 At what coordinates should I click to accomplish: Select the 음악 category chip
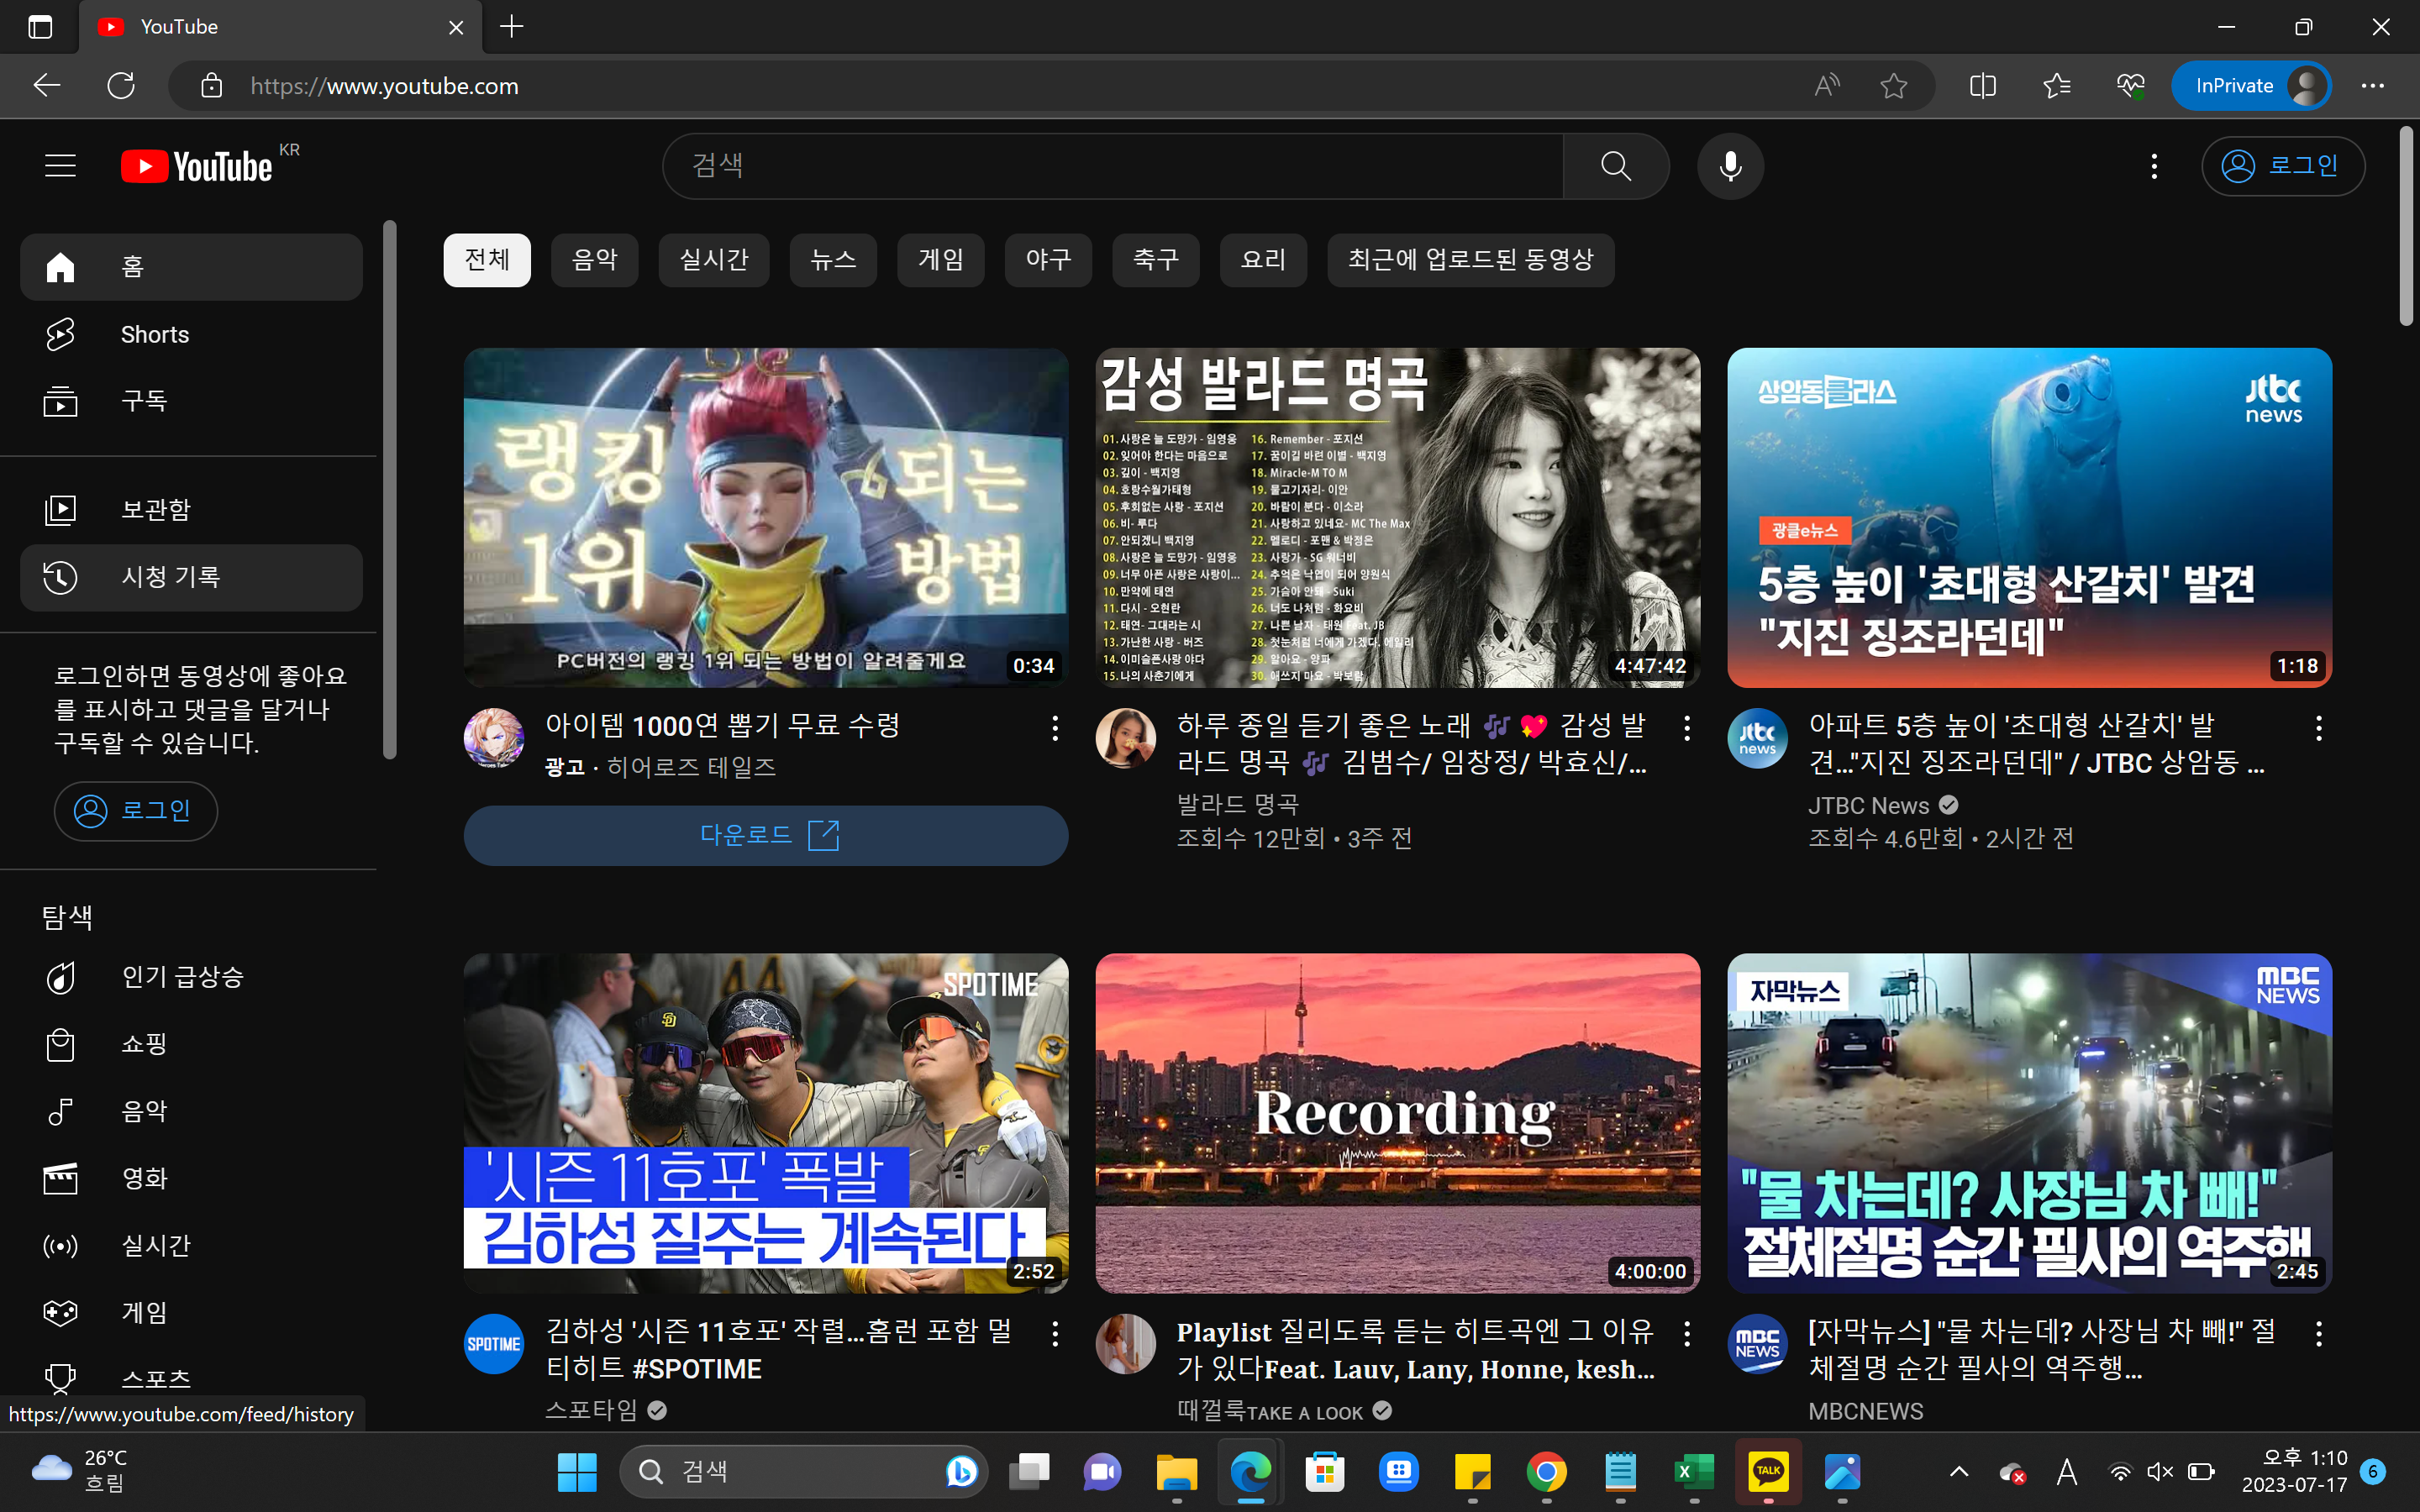(594, 260)
